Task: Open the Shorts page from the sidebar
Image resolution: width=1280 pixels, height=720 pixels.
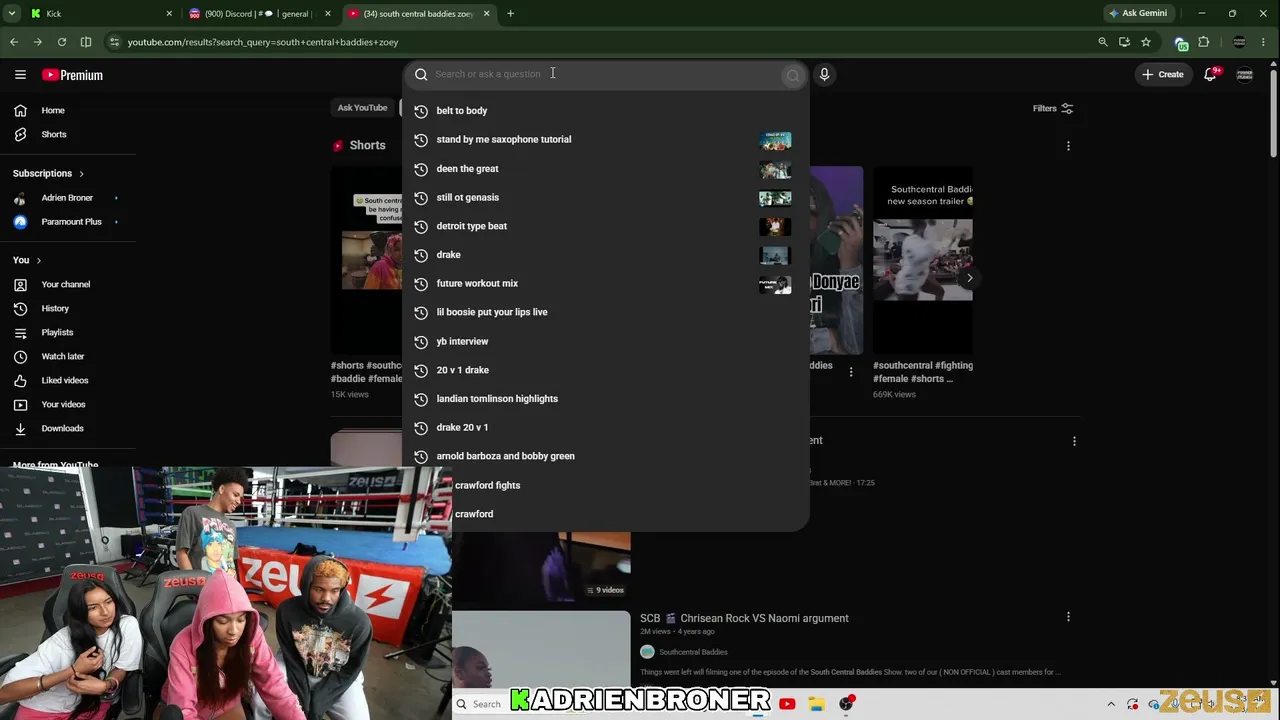Action: [54, 134]
